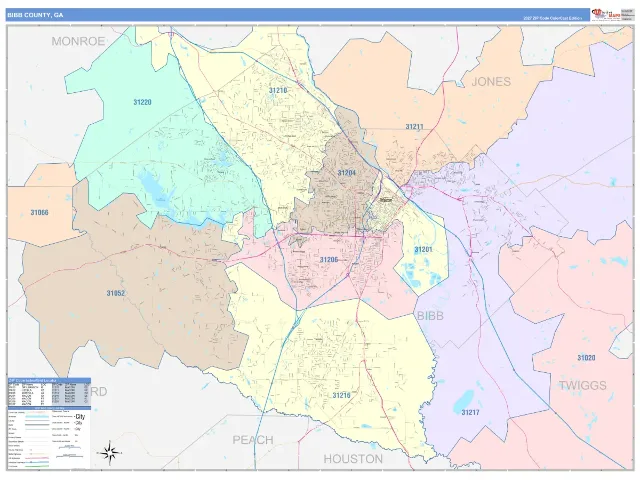This screenshot has height=480, width=640.
Task: Click the ZIP code label 31052
Action: pyautogui.click(x=116, y=293)
